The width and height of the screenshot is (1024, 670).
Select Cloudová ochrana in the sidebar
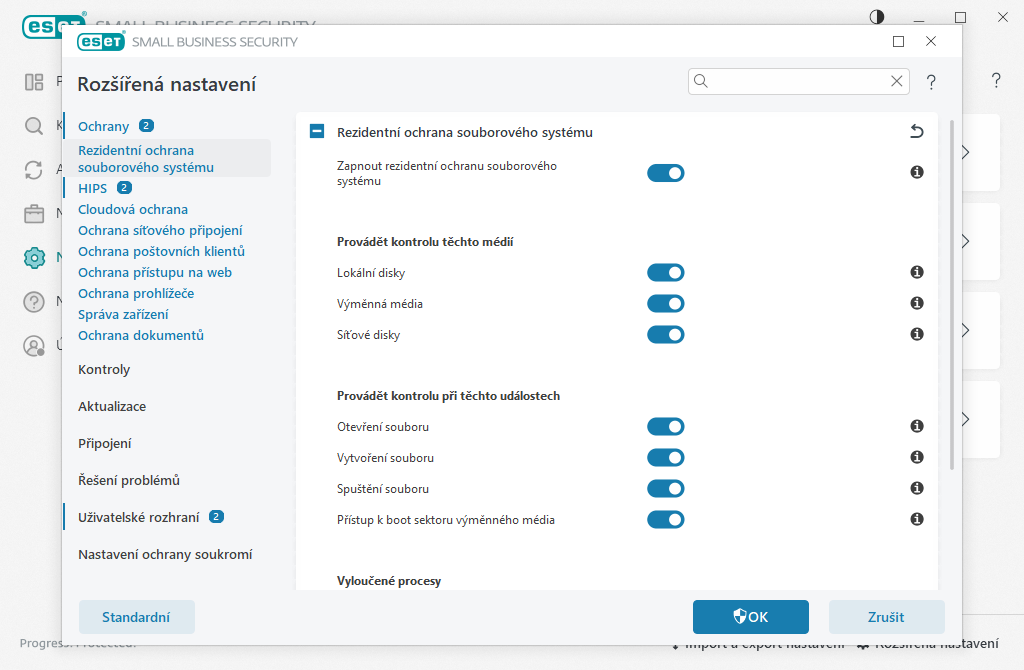tap(133, 210)
